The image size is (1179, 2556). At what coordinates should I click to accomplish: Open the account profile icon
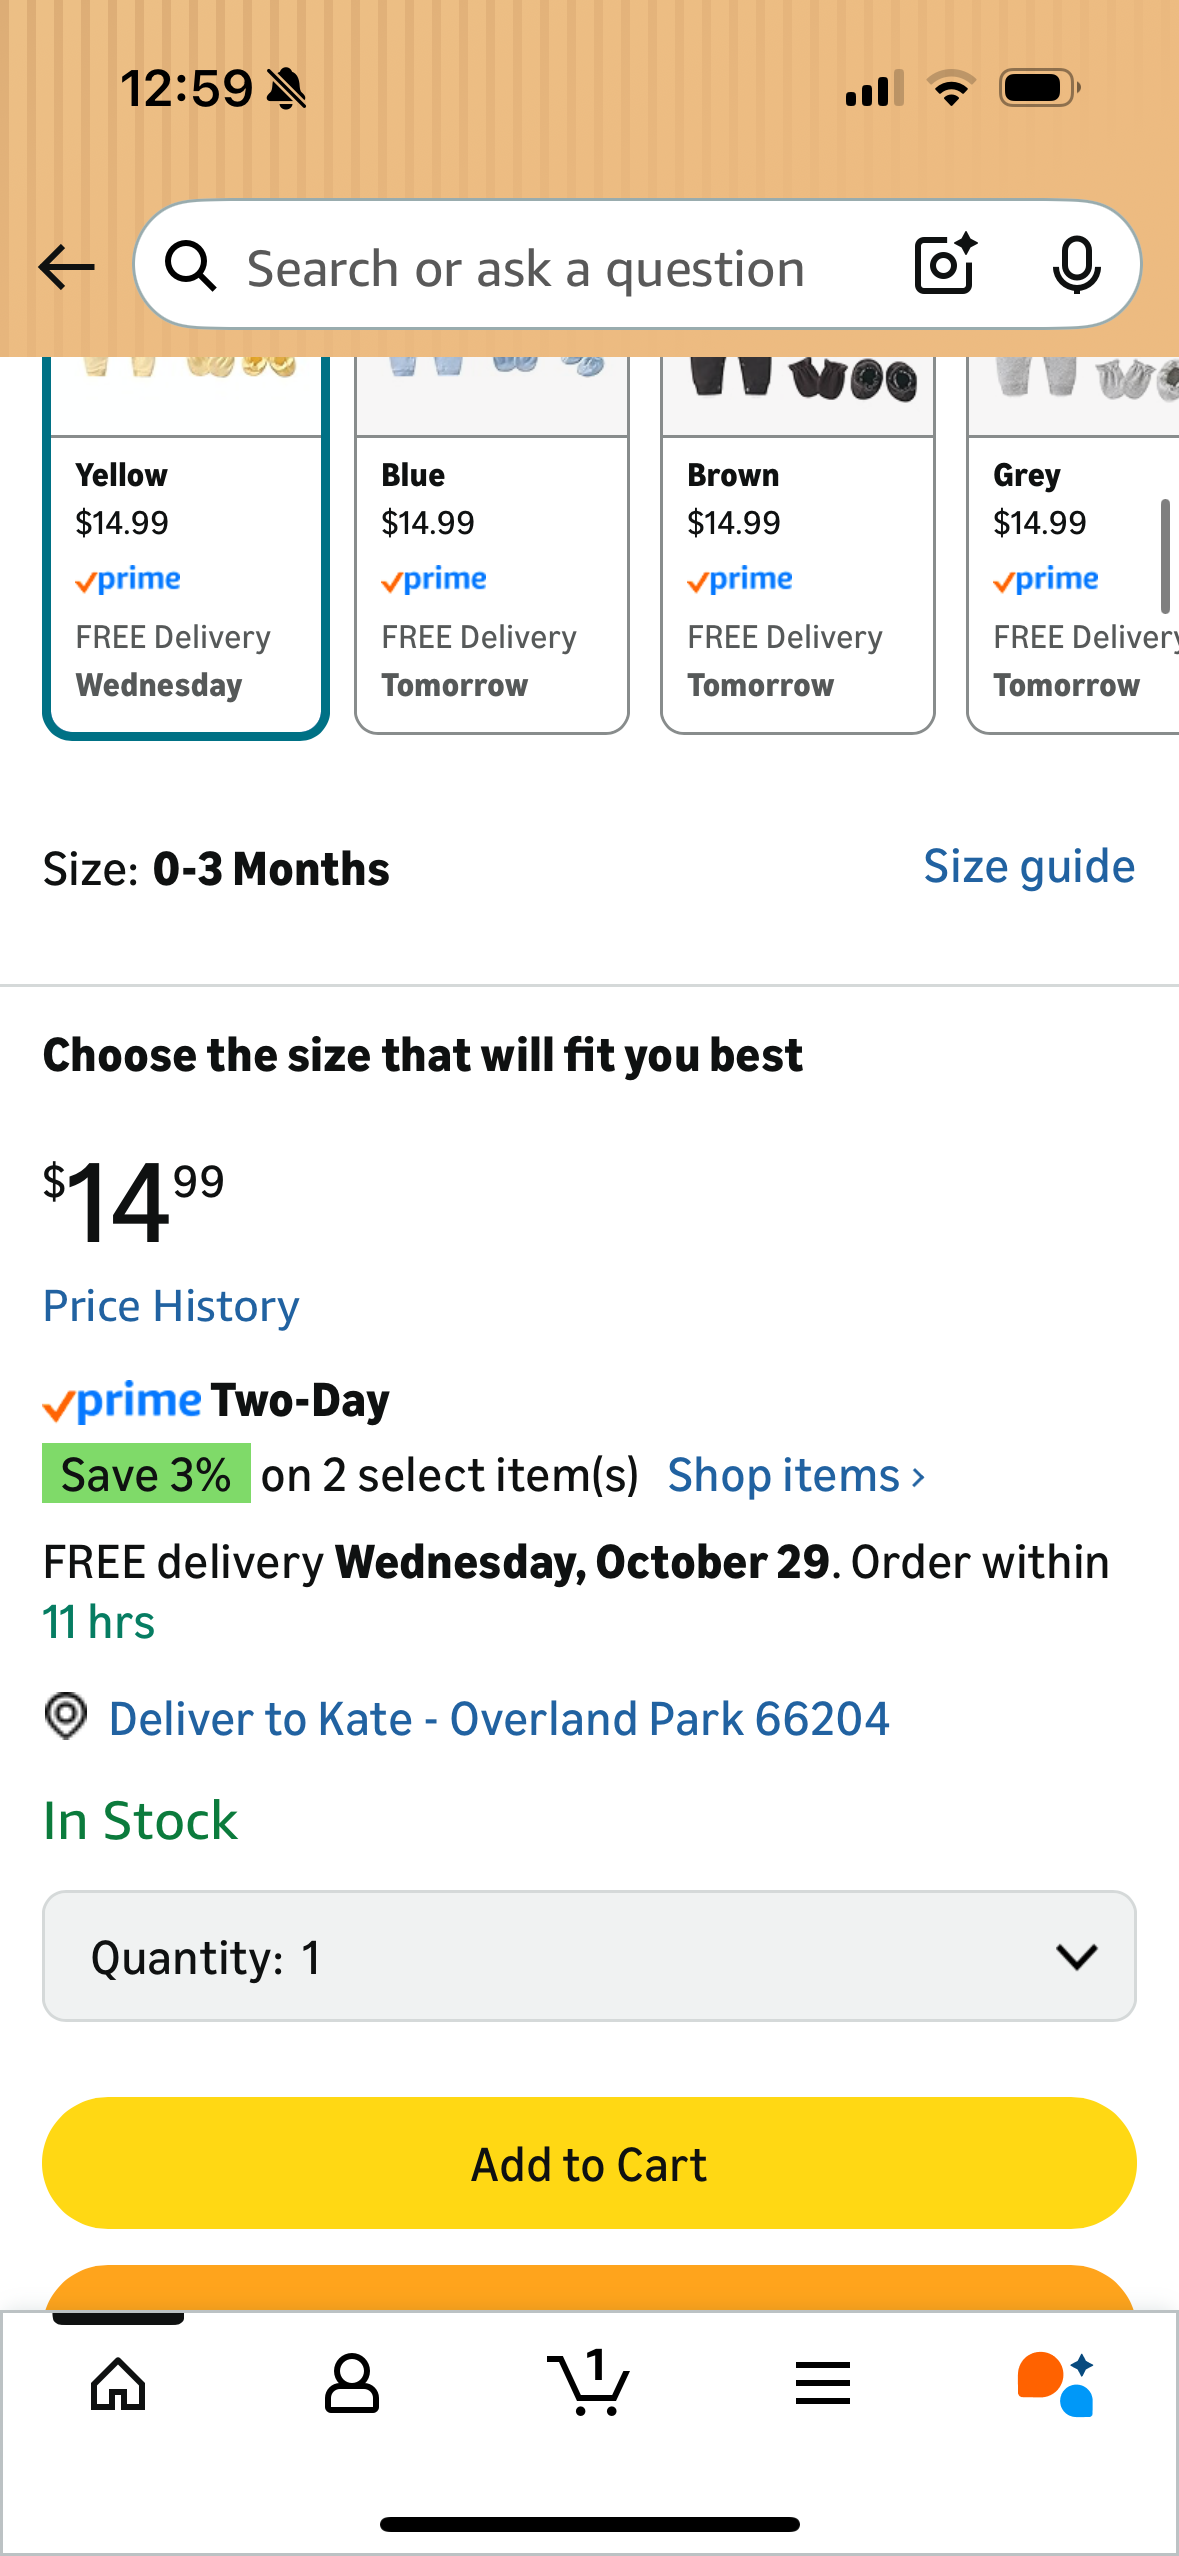tap(352, 2384)
